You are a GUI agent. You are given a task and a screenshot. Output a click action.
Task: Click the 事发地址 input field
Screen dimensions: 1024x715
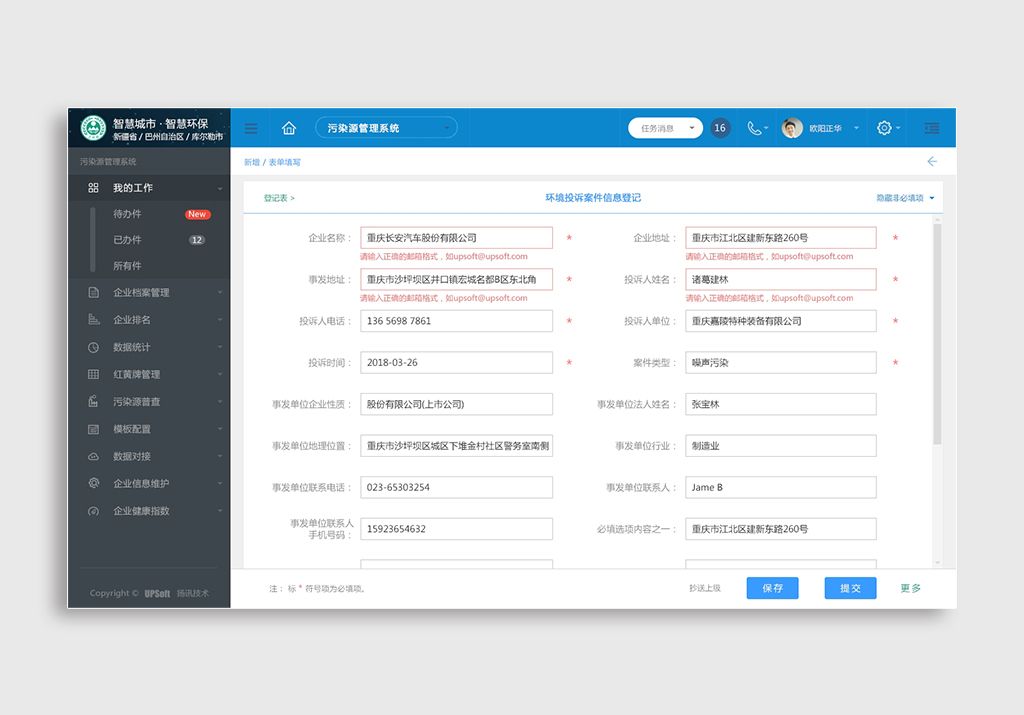(456, 279)
